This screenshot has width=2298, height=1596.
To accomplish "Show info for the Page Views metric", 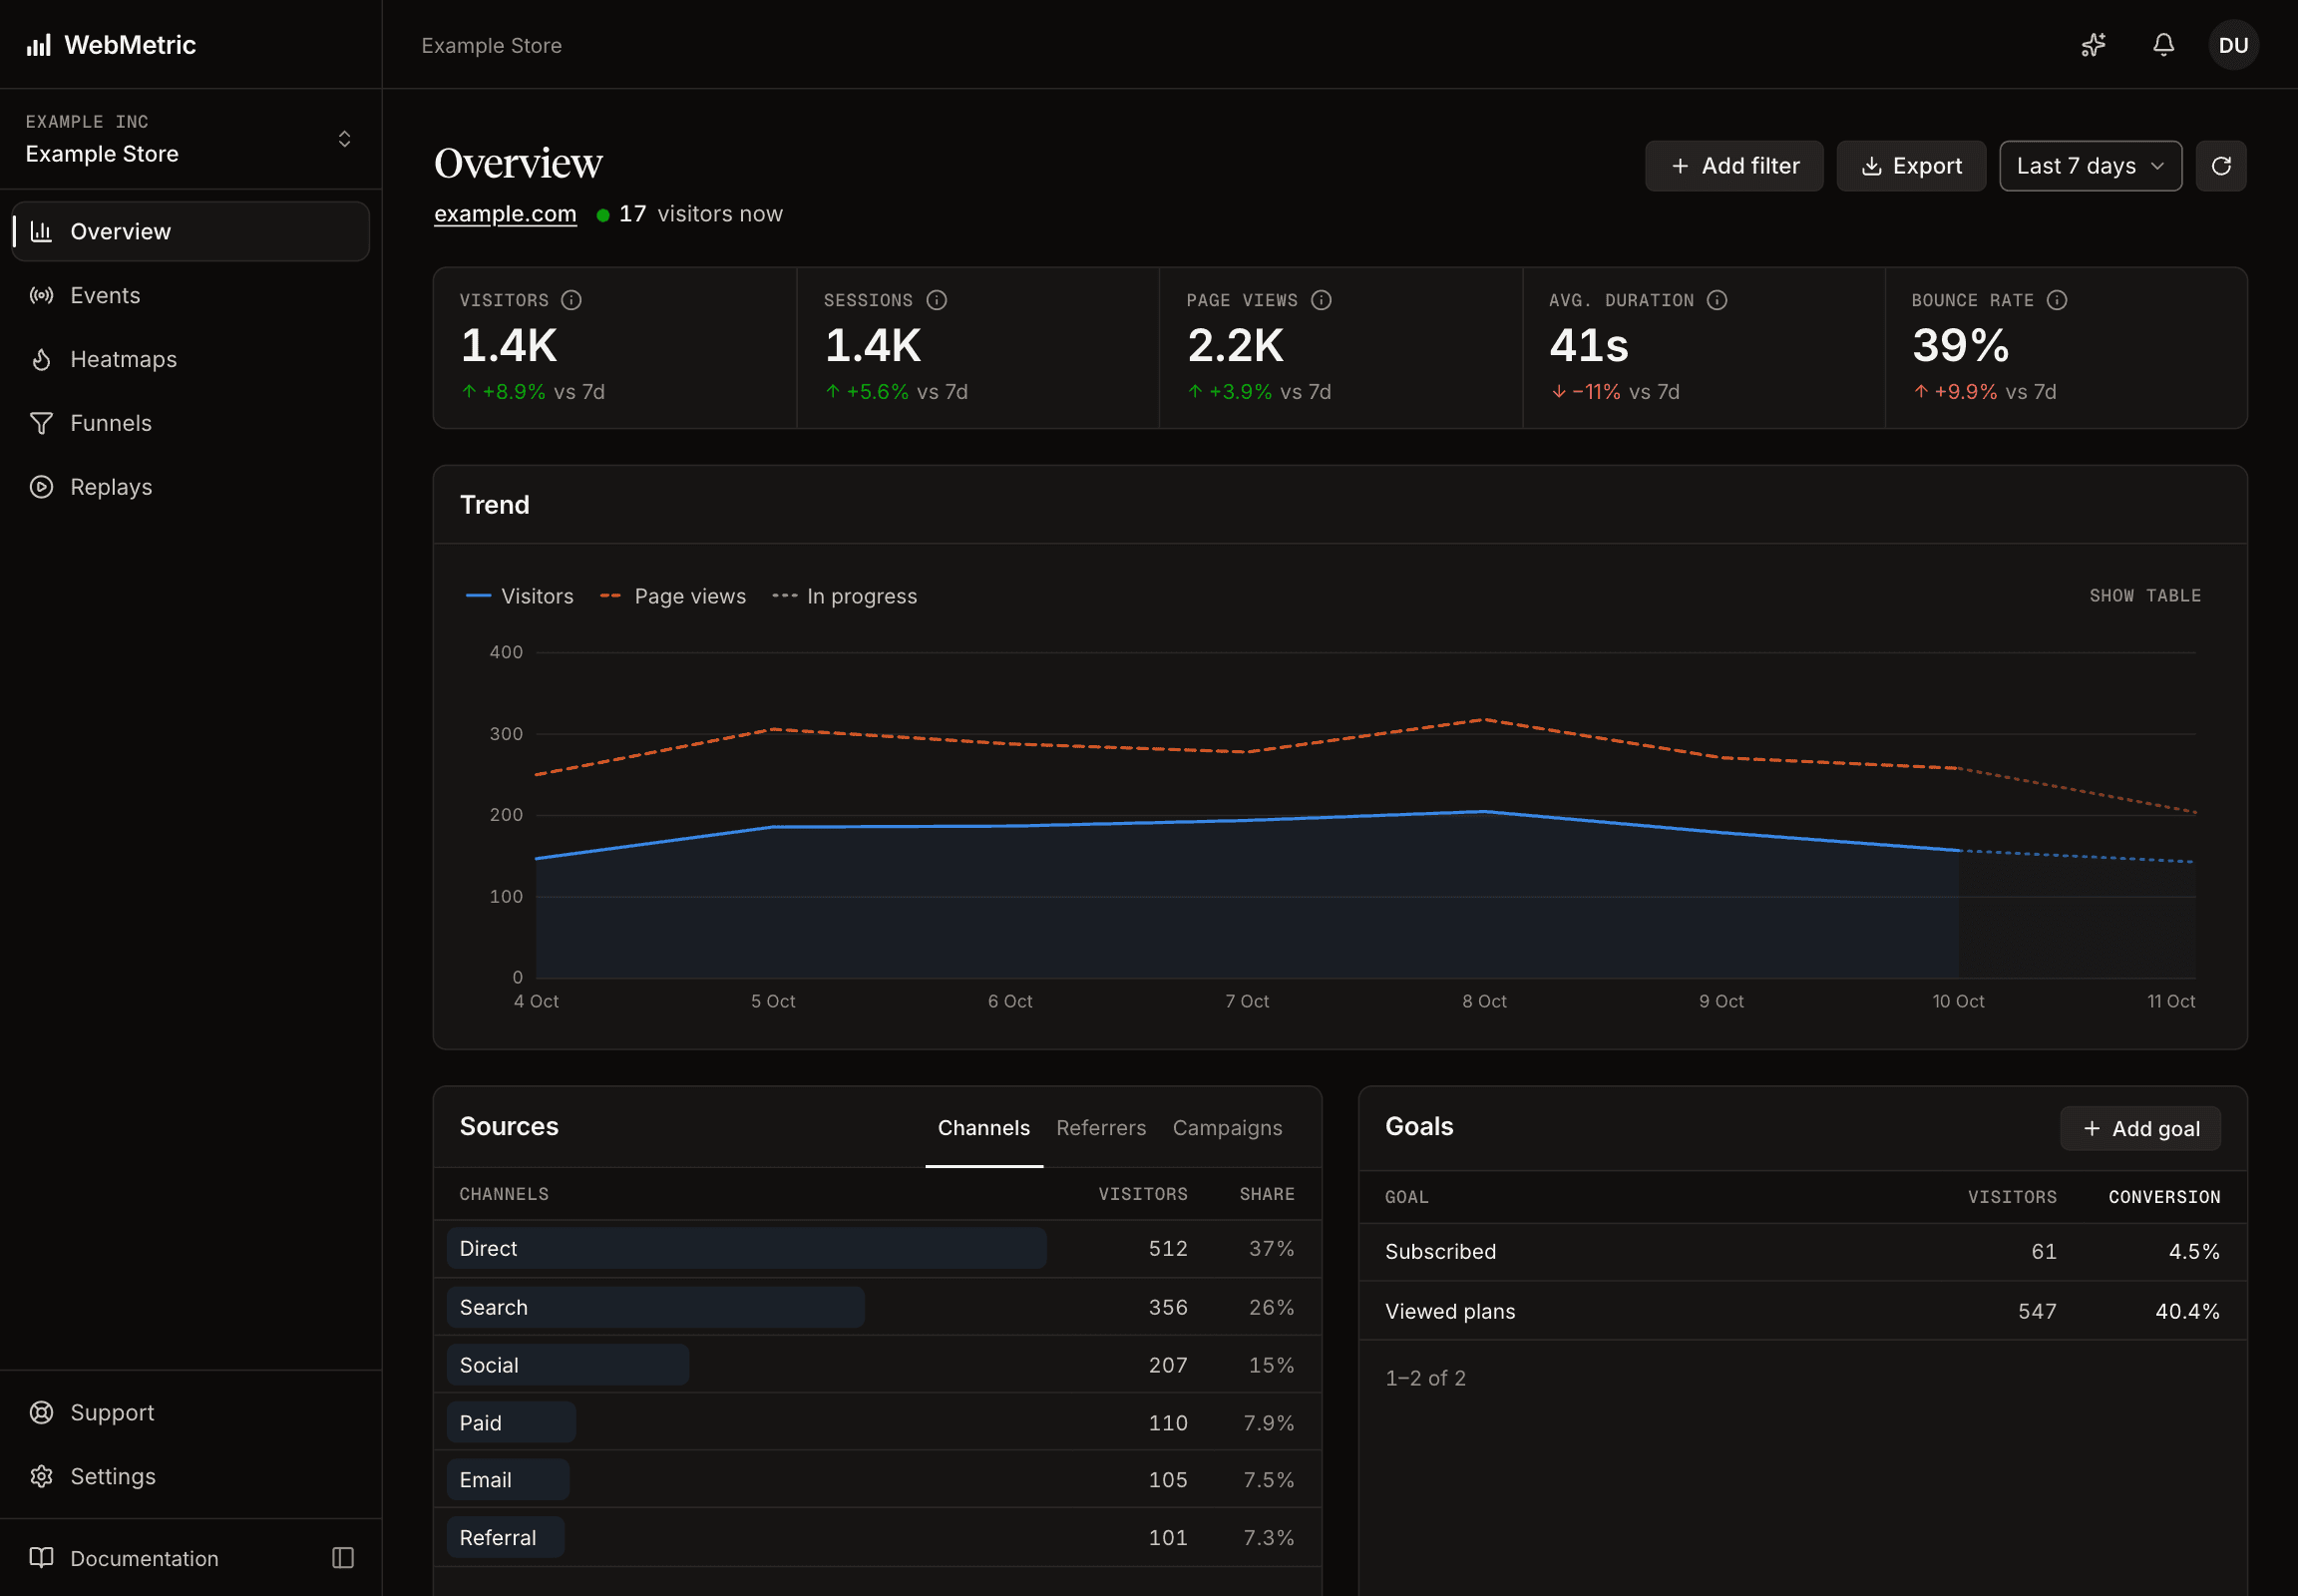I will (1320, 300).
